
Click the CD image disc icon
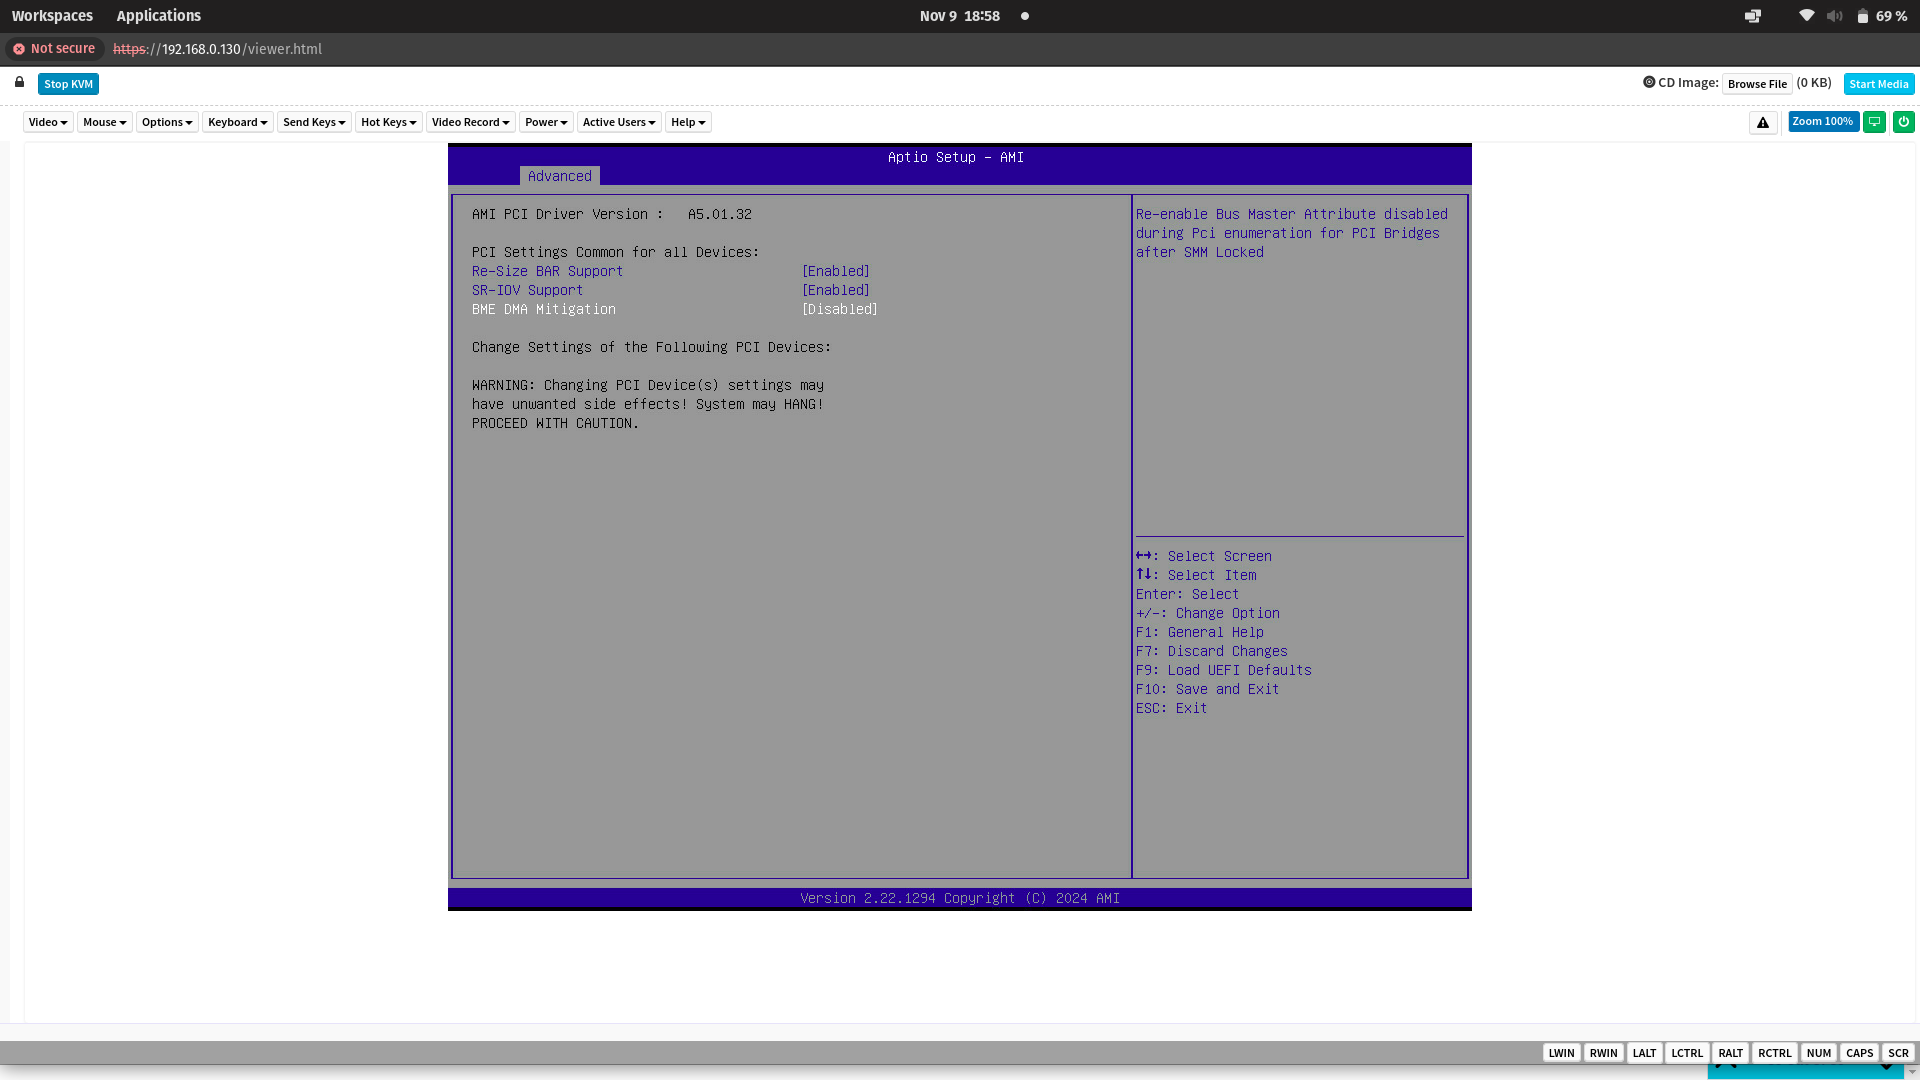[x=1649, y=82]
